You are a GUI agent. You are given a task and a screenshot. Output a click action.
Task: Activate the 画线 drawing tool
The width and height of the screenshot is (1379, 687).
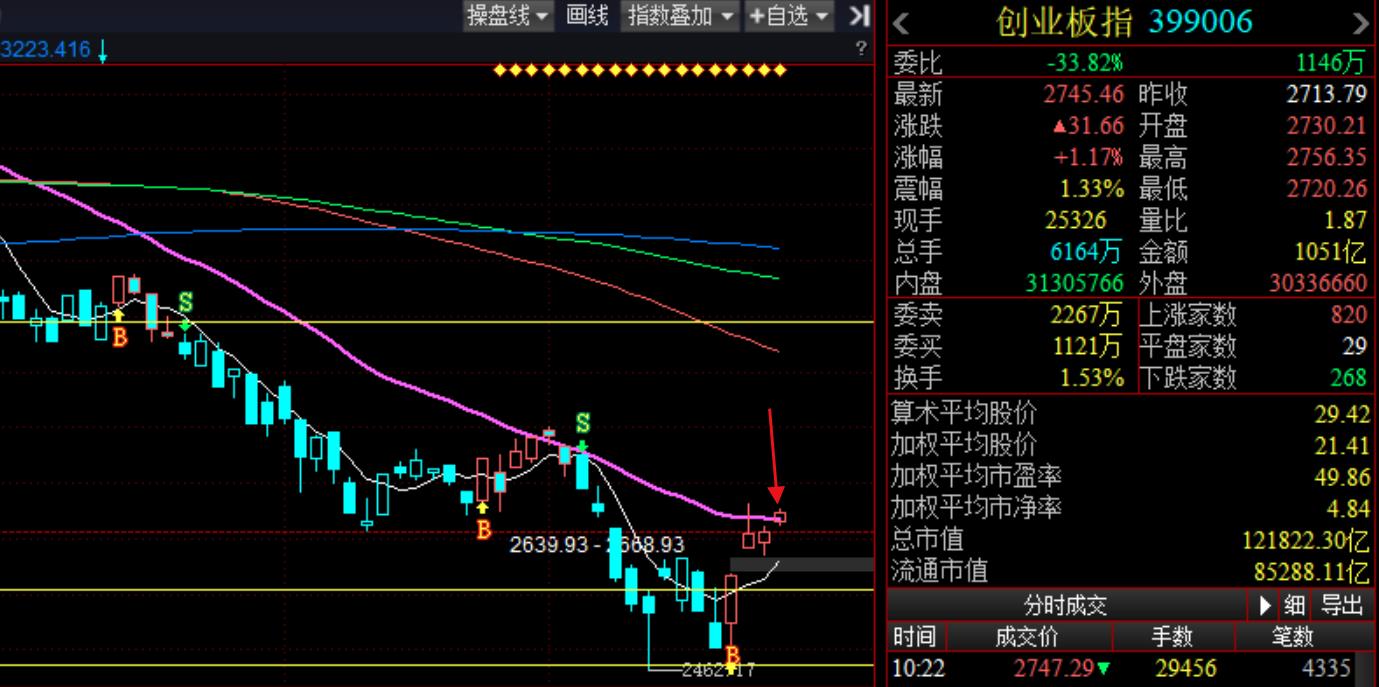coord(586,16)
